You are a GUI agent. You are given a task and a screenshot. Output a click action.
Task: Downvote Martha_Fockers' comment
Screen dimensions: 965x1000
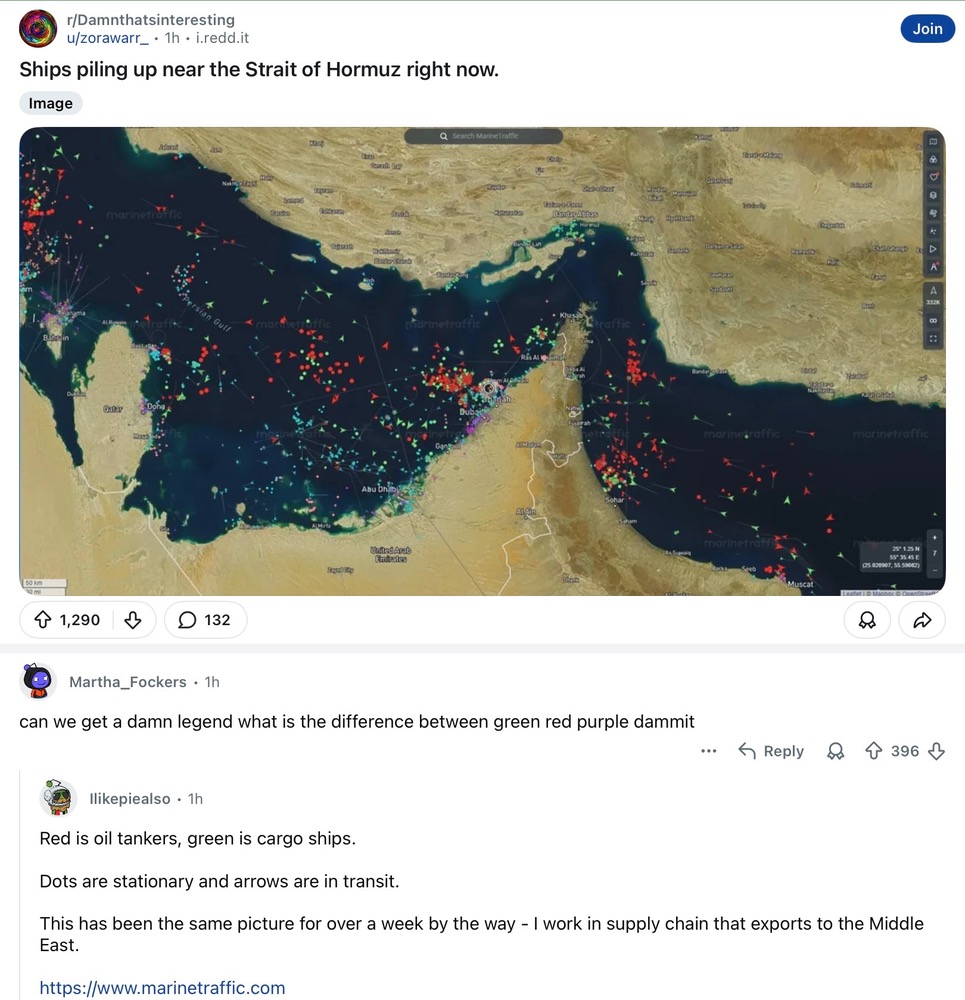coord(937,751)
